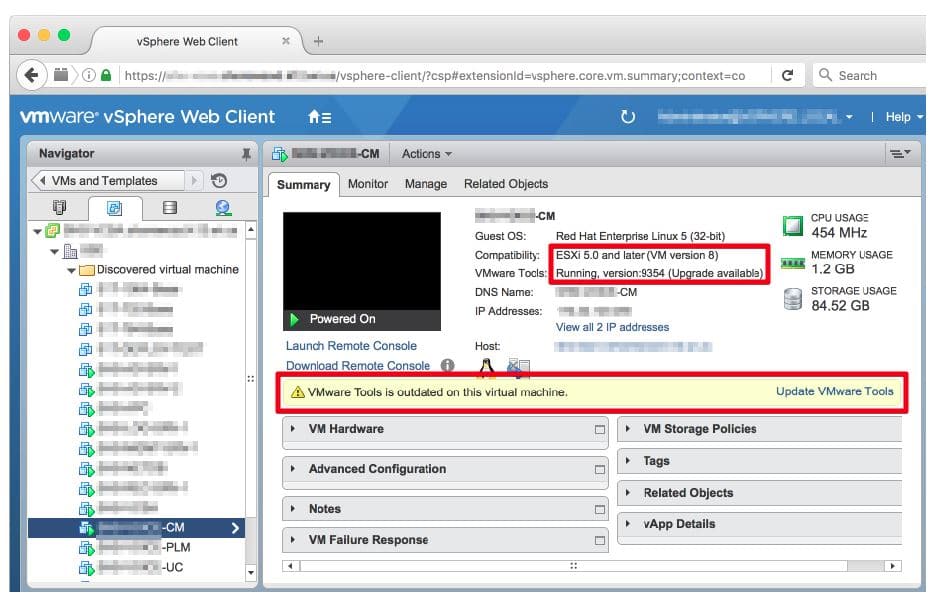Select the VMs and Templates inventory icon
Screen dimensions: 936x601
tap(114, 207)
